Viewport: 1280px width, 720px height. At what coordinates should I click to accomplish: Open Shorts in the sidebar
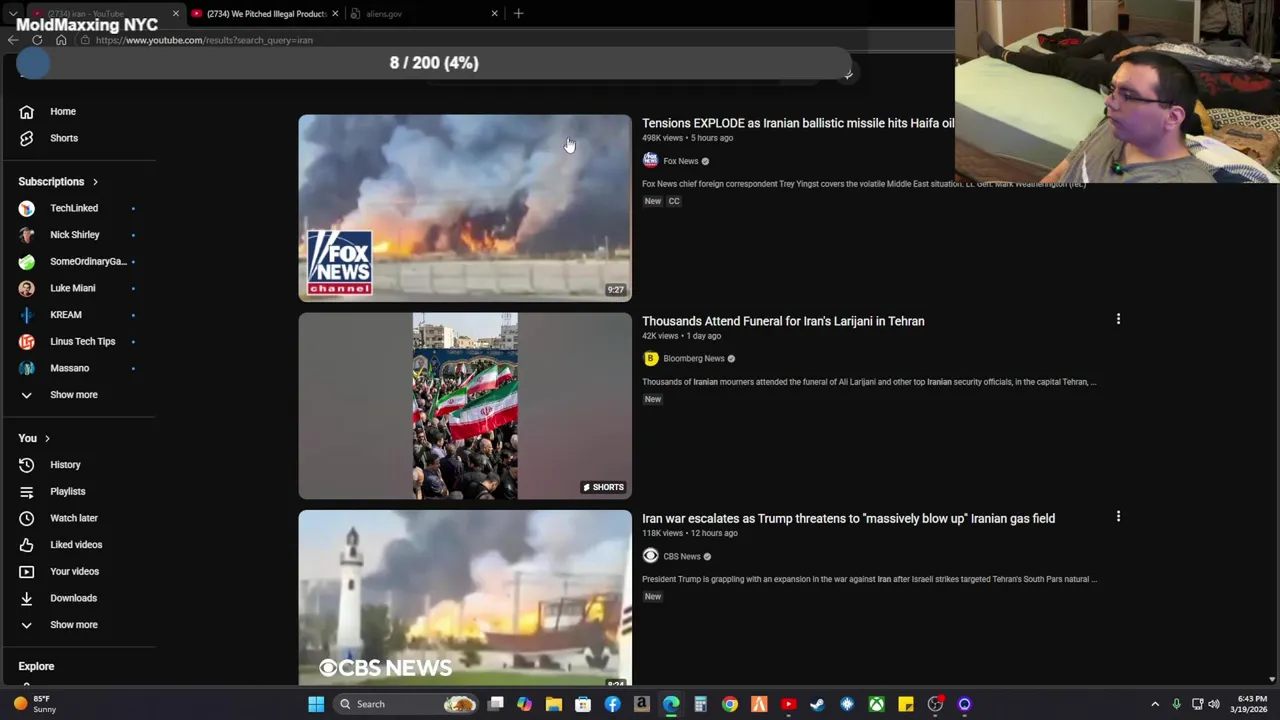[63, 138]
